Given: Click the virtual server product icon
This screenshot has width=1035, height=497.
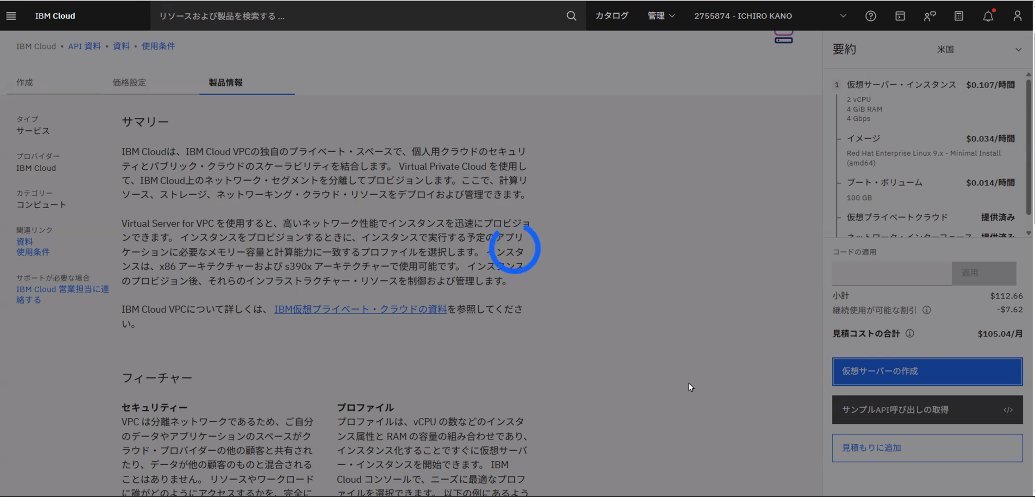Looking at the screenshot, I should [784, 37].
